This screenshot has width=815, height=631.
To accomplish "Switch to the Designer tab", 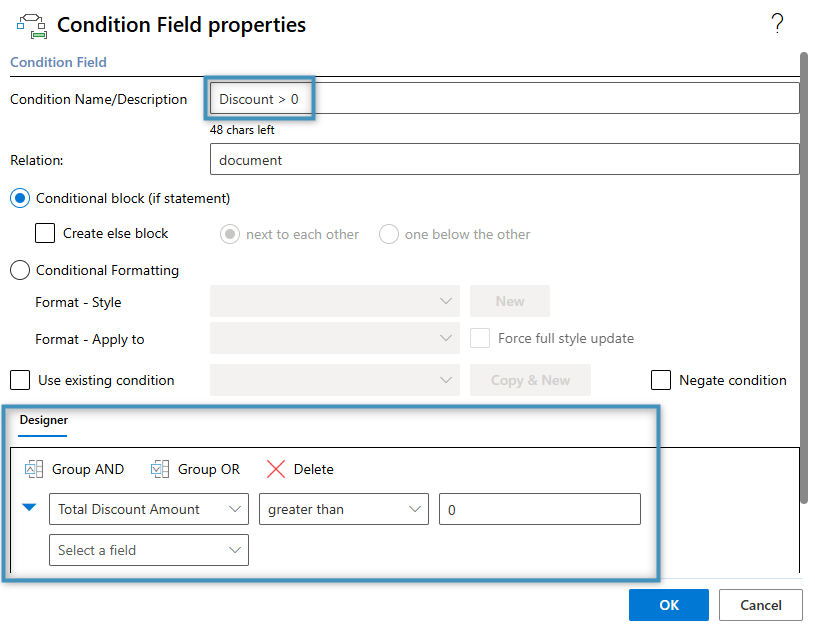I will tap(43, 421).
